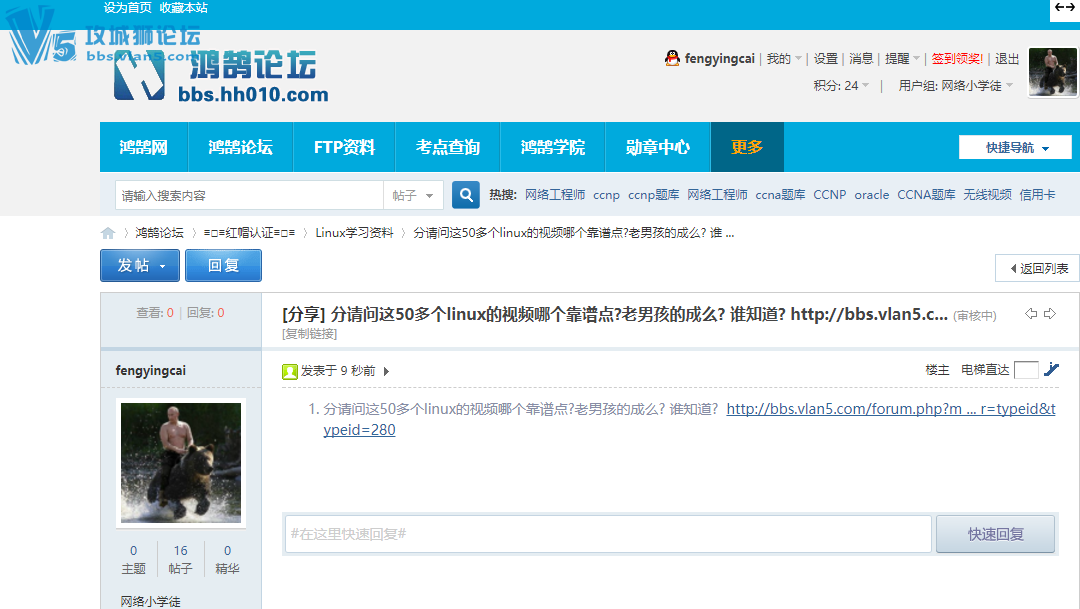Screen dimensions: 1080x609
Task: Expand the 我的 user menu
Action: (x=784, y=59)
